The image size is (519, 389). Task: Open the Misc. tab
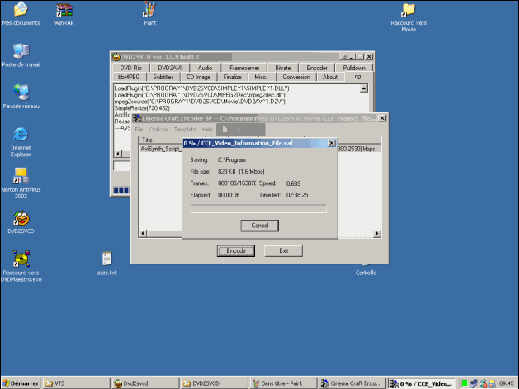tap(261, 77)
